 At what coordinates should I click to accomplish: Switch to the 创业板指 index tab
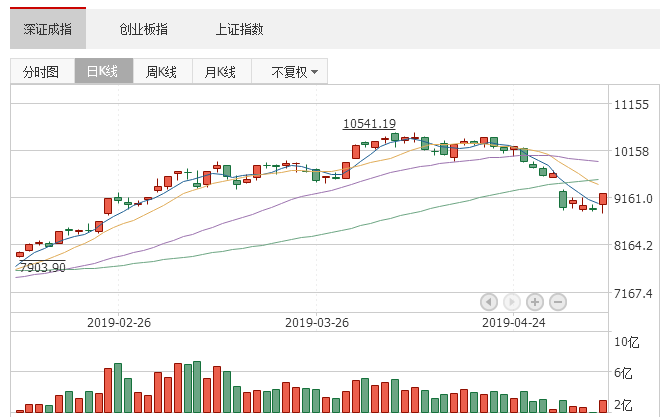143,29
